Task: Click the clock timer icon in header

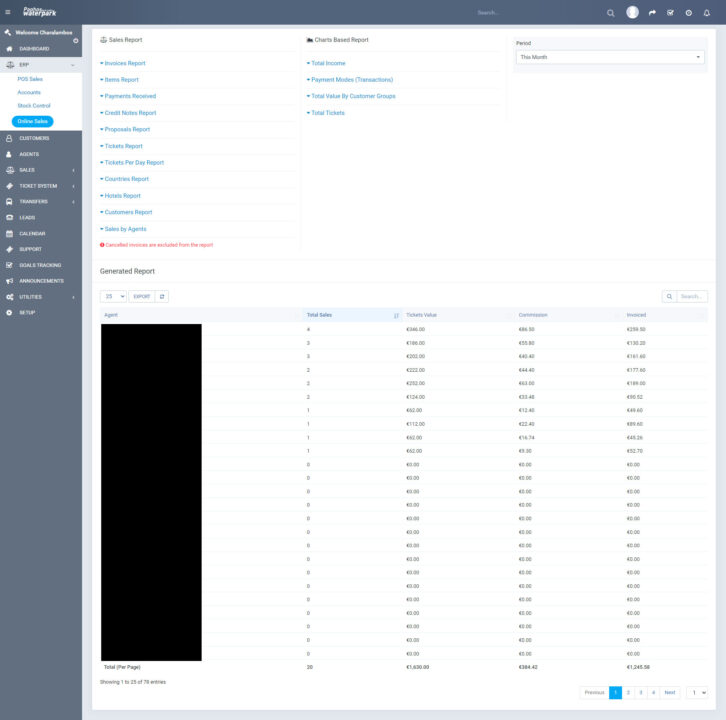Action: point(688,13)
